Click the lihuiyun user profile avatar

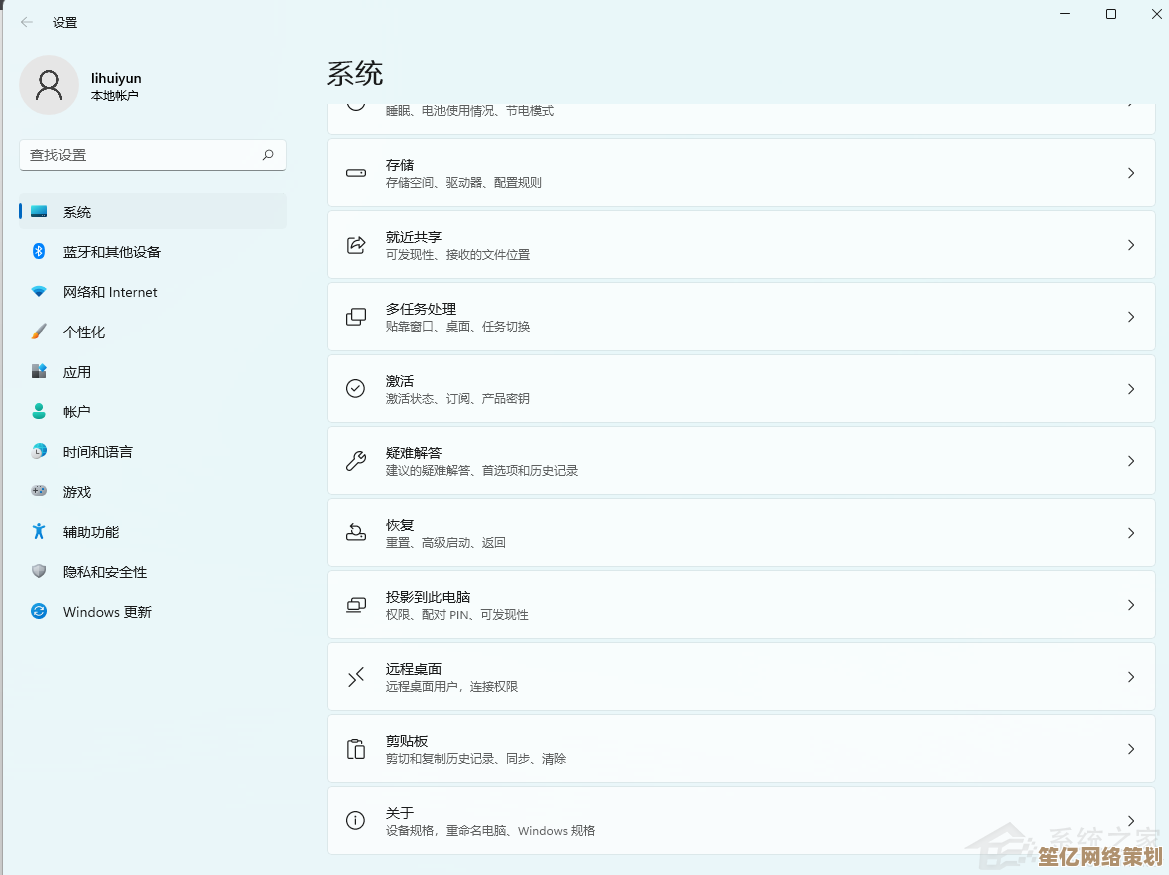click(49, 85)
